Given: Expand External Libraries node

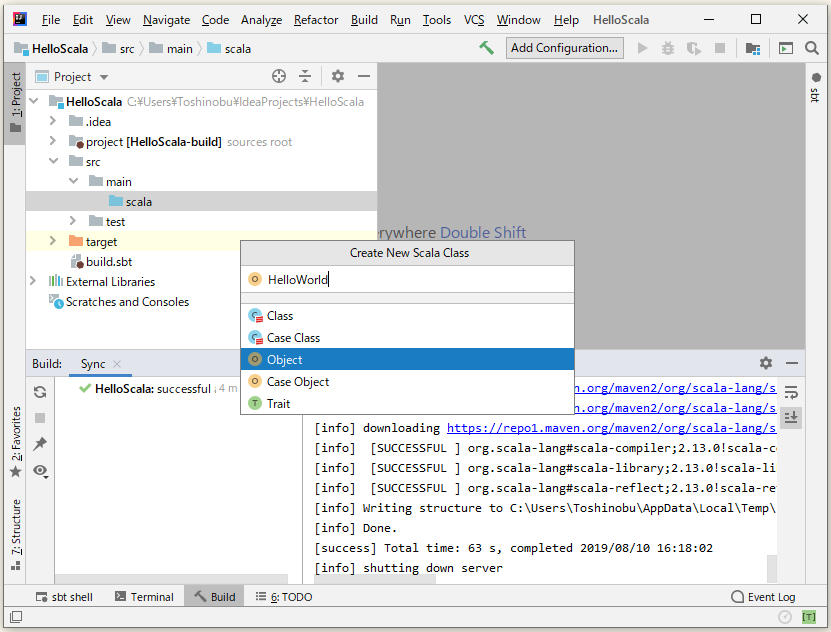Looking at the screenshot, I should (33, 281).
